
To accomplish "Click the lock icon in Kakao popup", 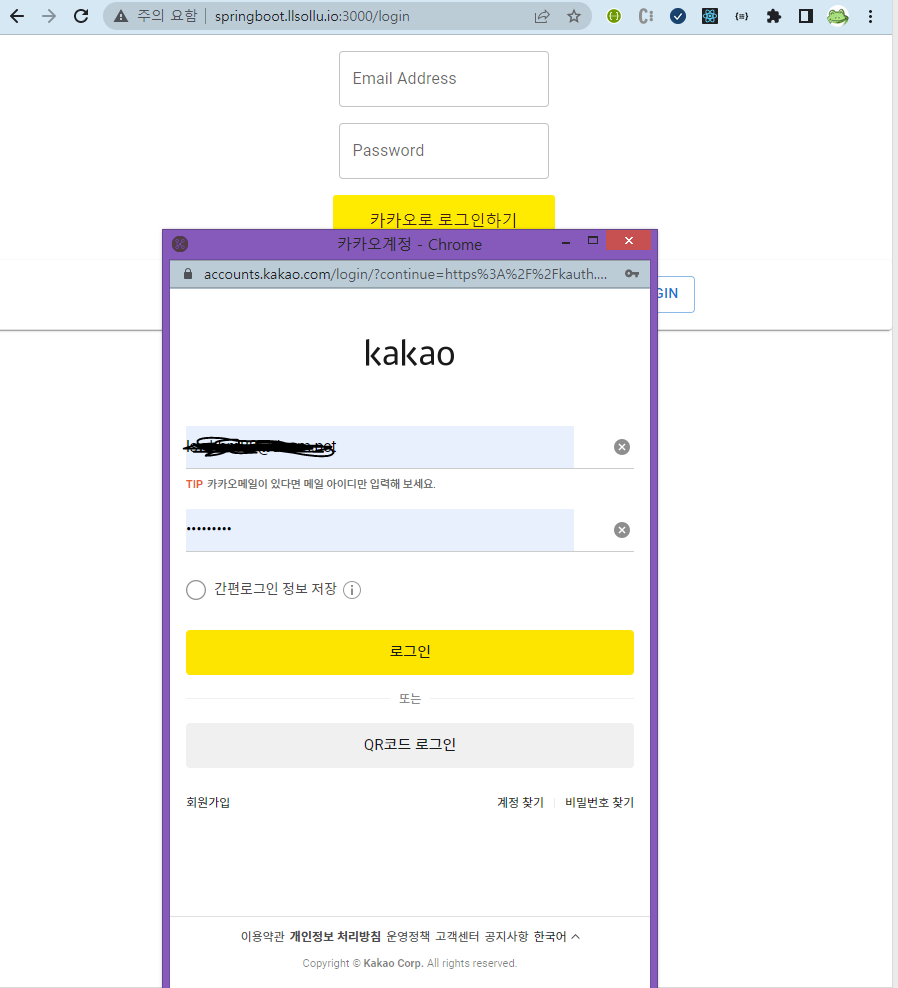I will point(188,273).
